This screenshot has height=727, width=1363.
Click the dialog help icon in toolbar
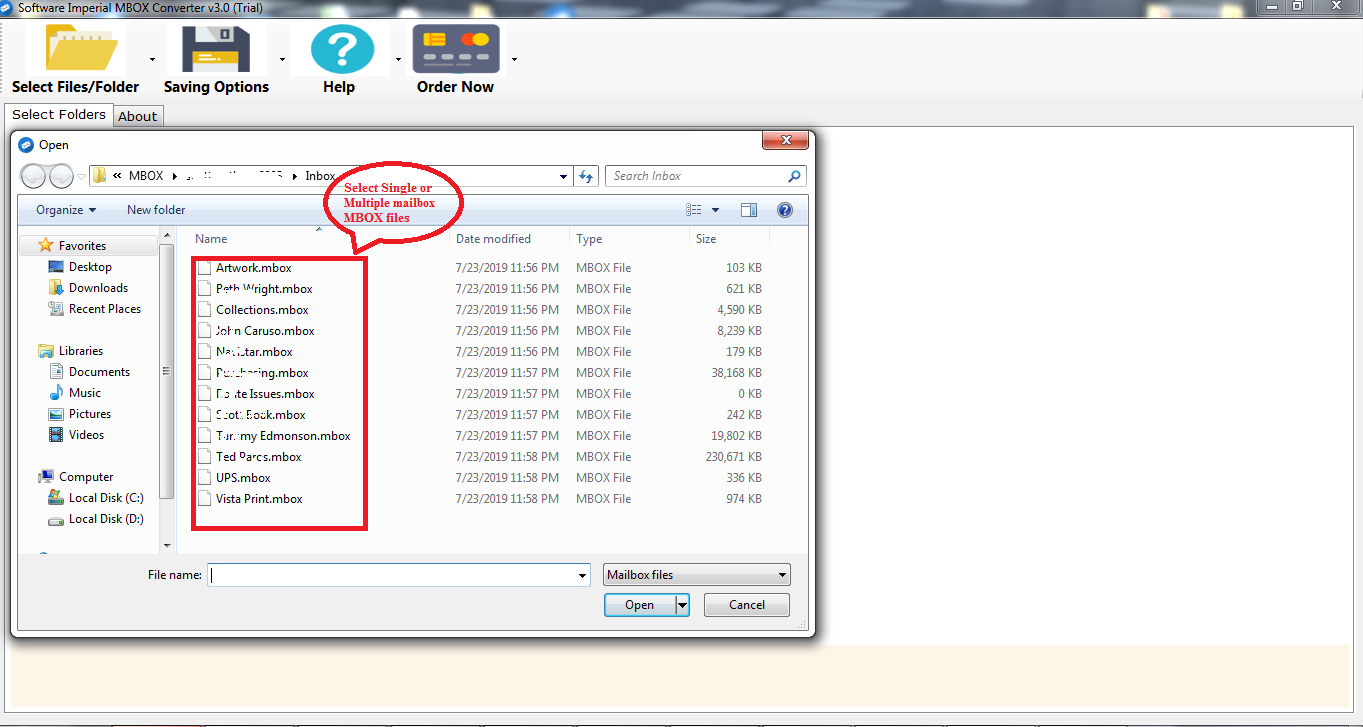point(785,210)
